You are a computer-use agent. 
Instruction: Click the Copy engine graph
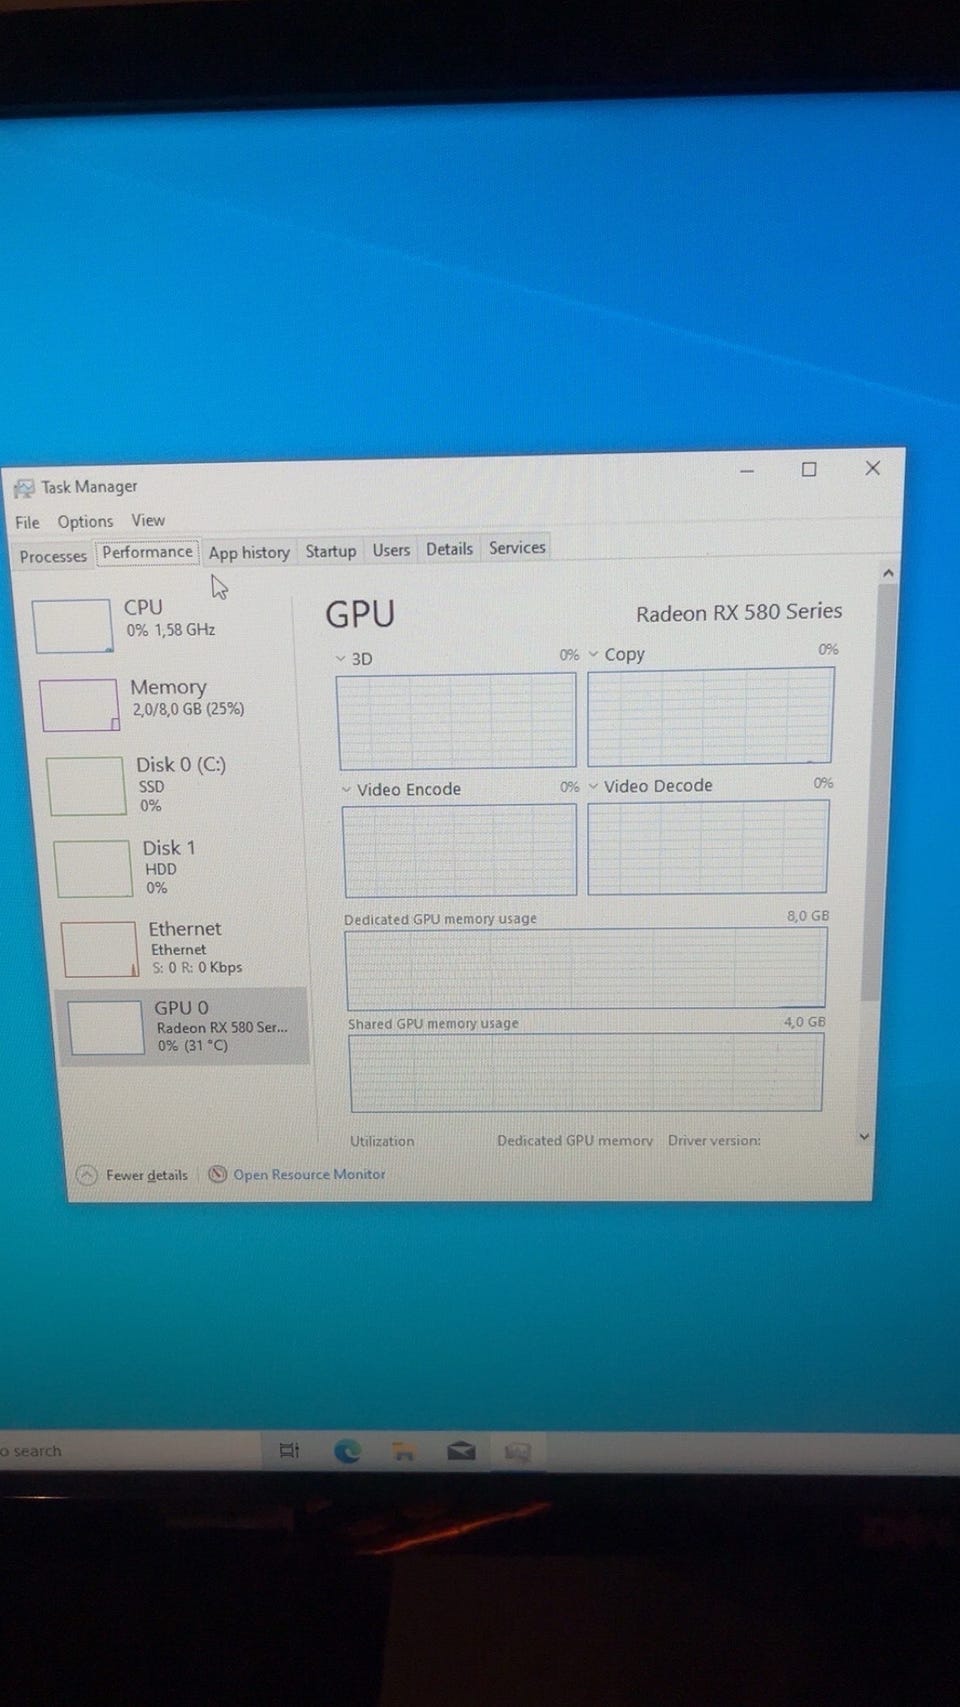[710, 716]
